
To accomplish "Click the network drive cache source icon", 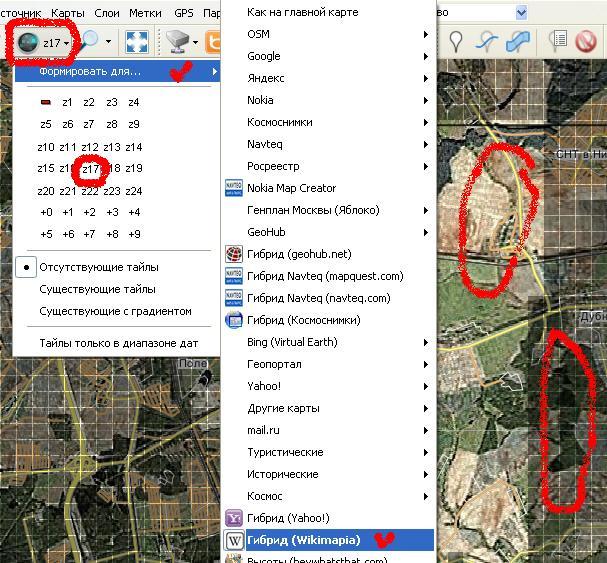I will point(177,42).
